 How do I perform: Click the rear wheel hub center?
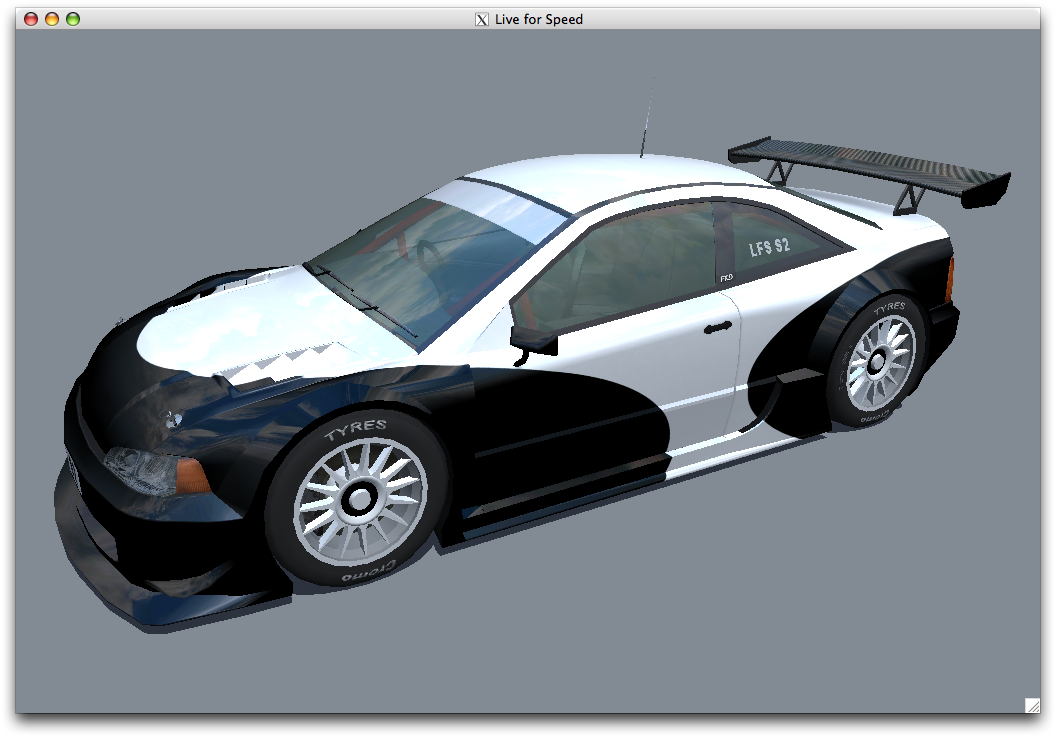877,362
